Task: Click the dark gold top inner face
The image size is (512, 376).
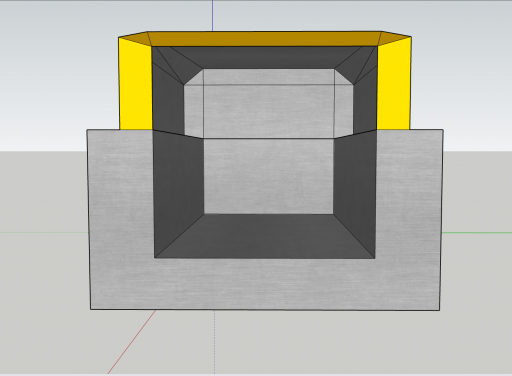Action: tap(264, 39)
